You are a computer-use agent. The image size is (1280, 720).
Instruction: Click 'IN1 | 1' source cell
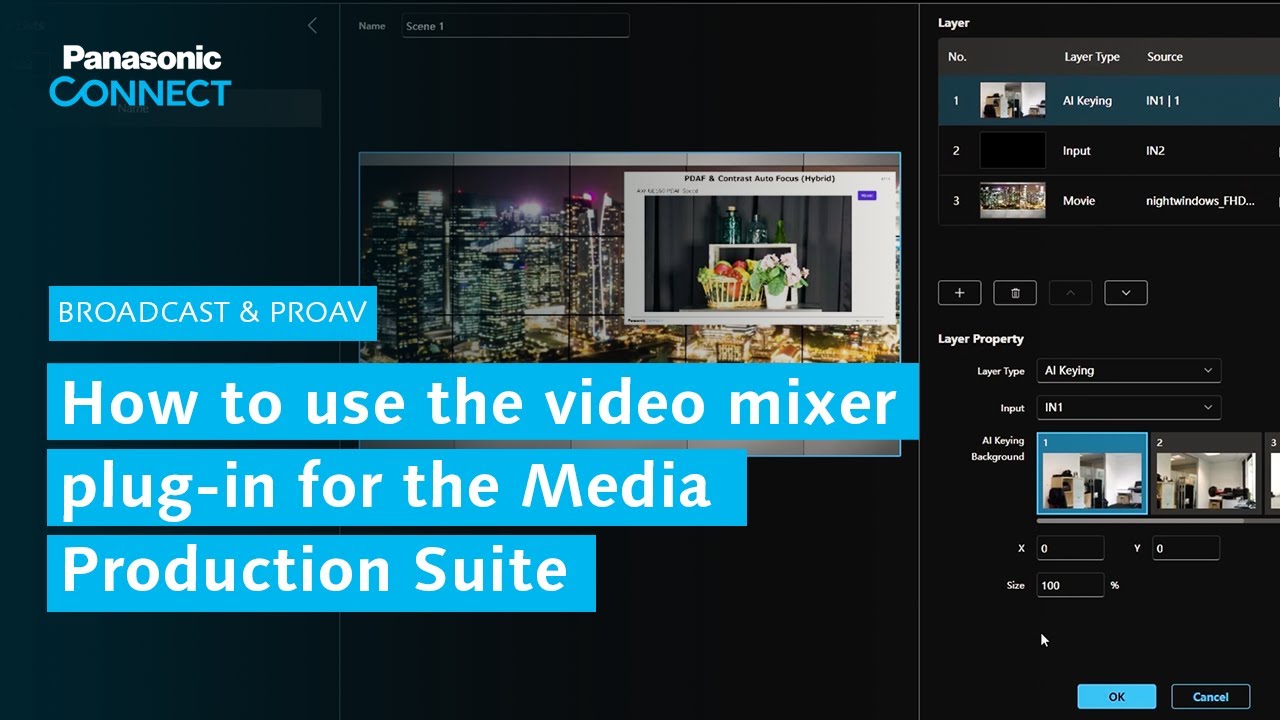(1163, 101)
